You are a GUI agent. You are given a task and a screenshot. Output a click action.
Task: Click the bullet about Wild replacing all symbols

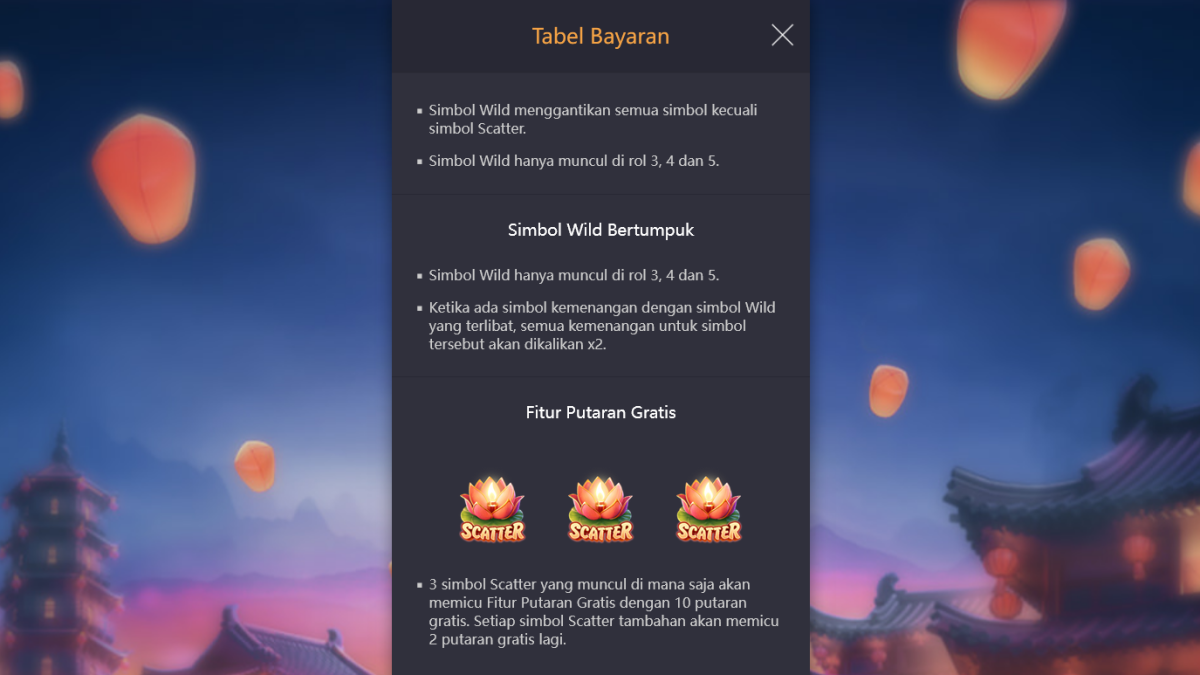[x=592, y=119]
